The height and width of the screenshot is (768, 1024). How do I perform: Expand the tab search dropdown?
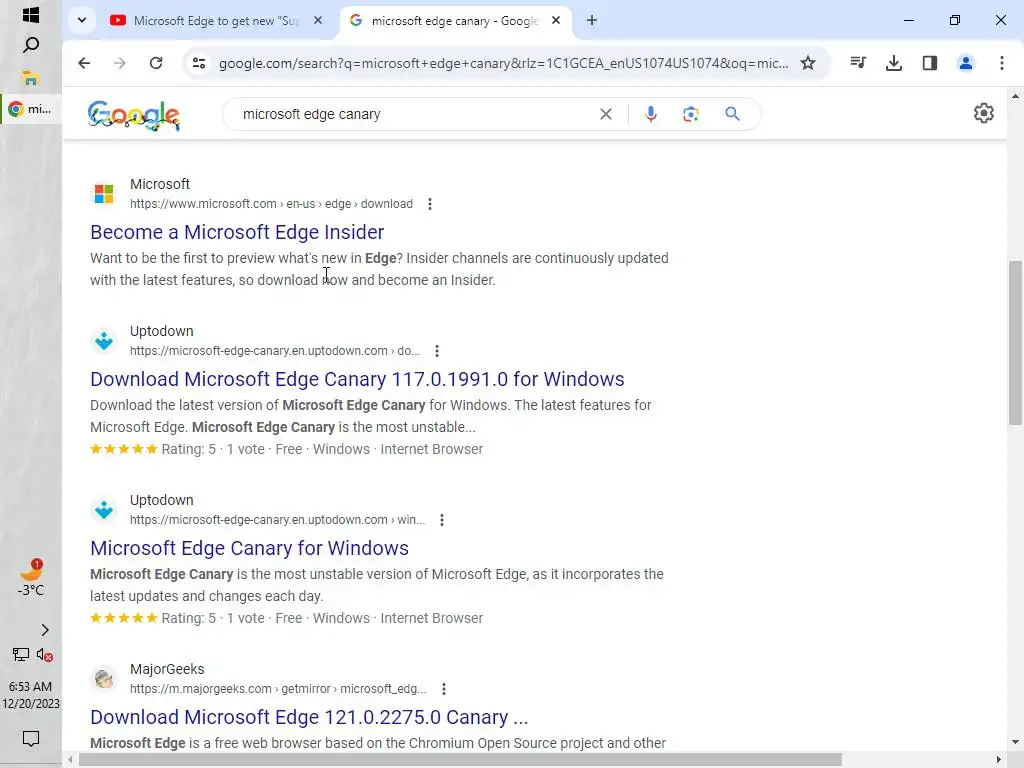(82, 20)
